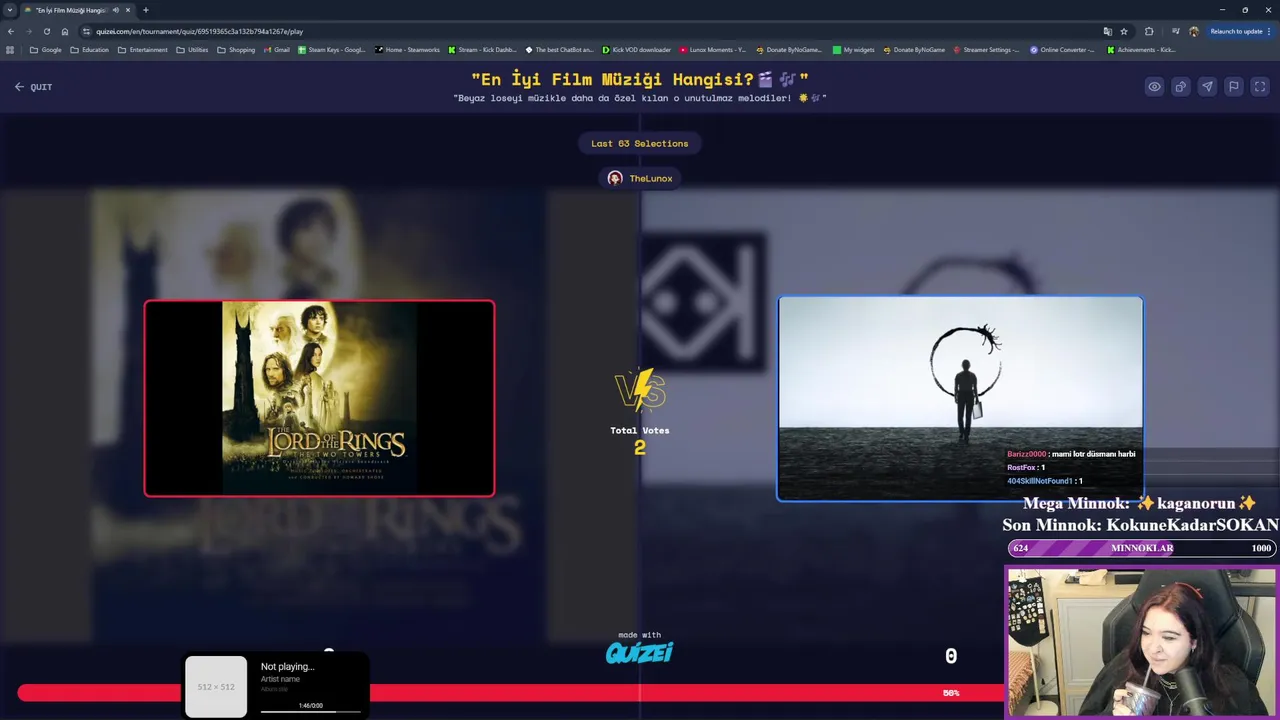Reload the page

coord(46,31)
